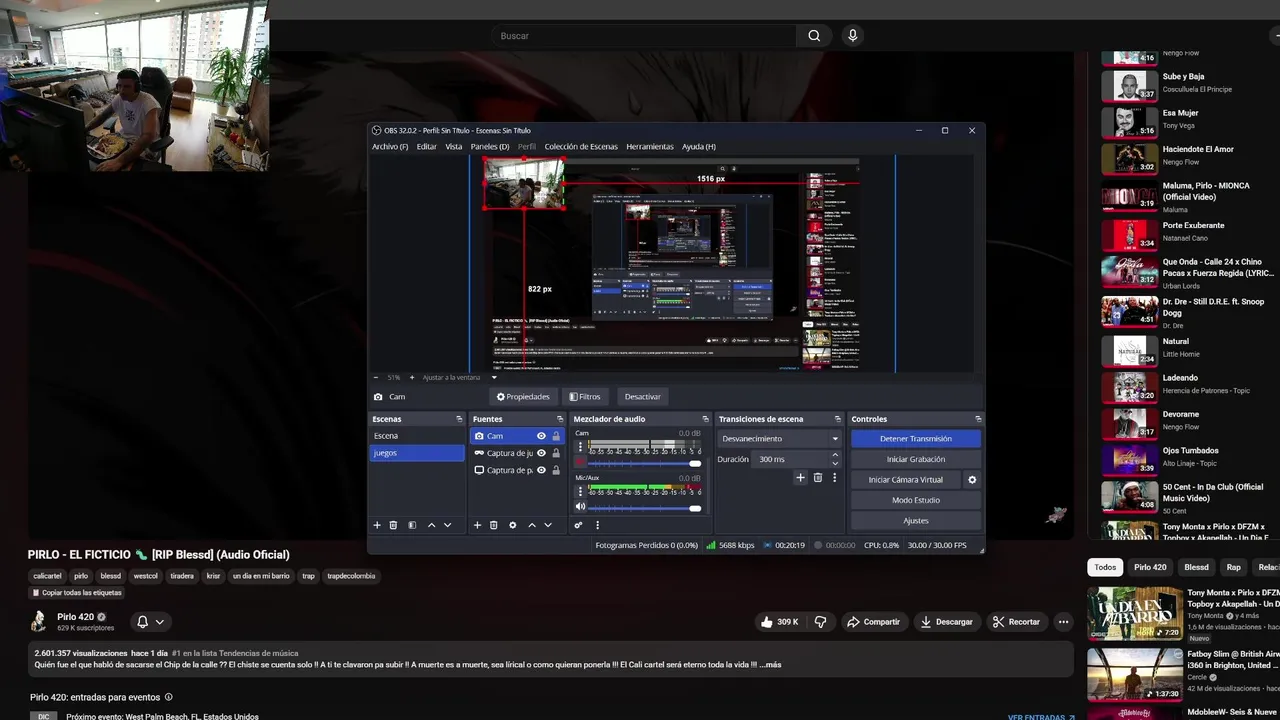Viewport: 1280px width, 720px height.
Task: Undock the Controles panel
Action: pos(978,419)
